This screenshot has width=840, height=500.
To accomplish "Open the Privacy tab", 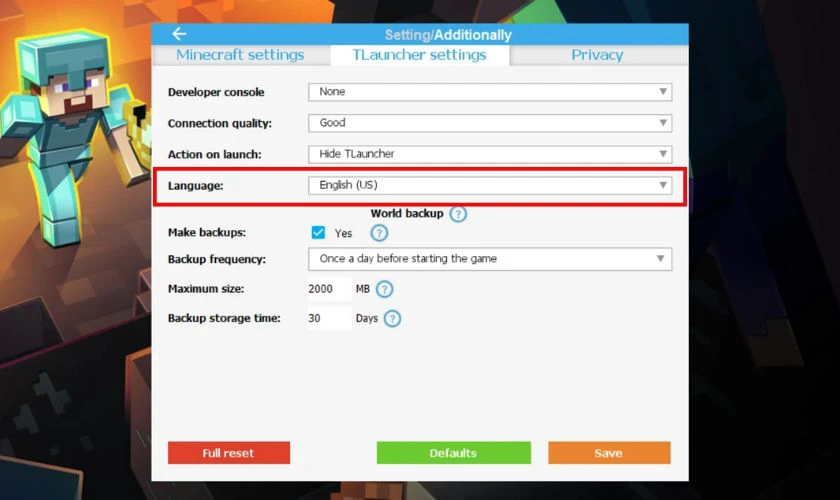I will [x=597, y=55].
